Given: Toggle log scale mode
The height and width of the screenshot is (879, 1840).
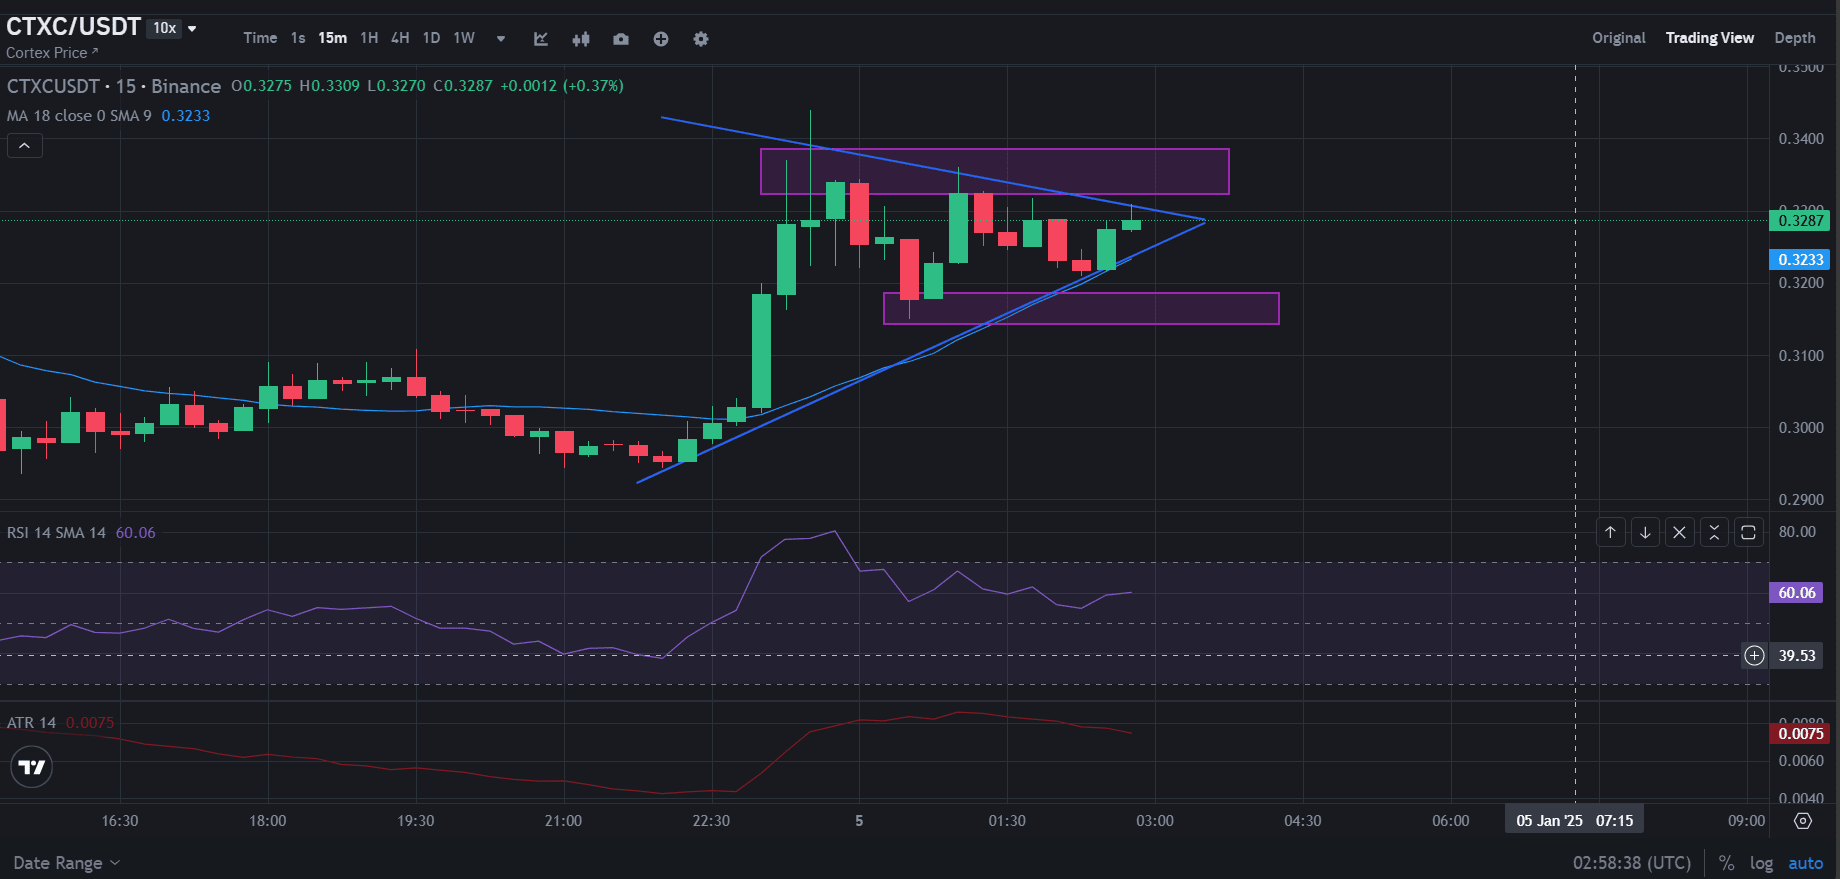Looking at the screenshot, I should 1761,863.
